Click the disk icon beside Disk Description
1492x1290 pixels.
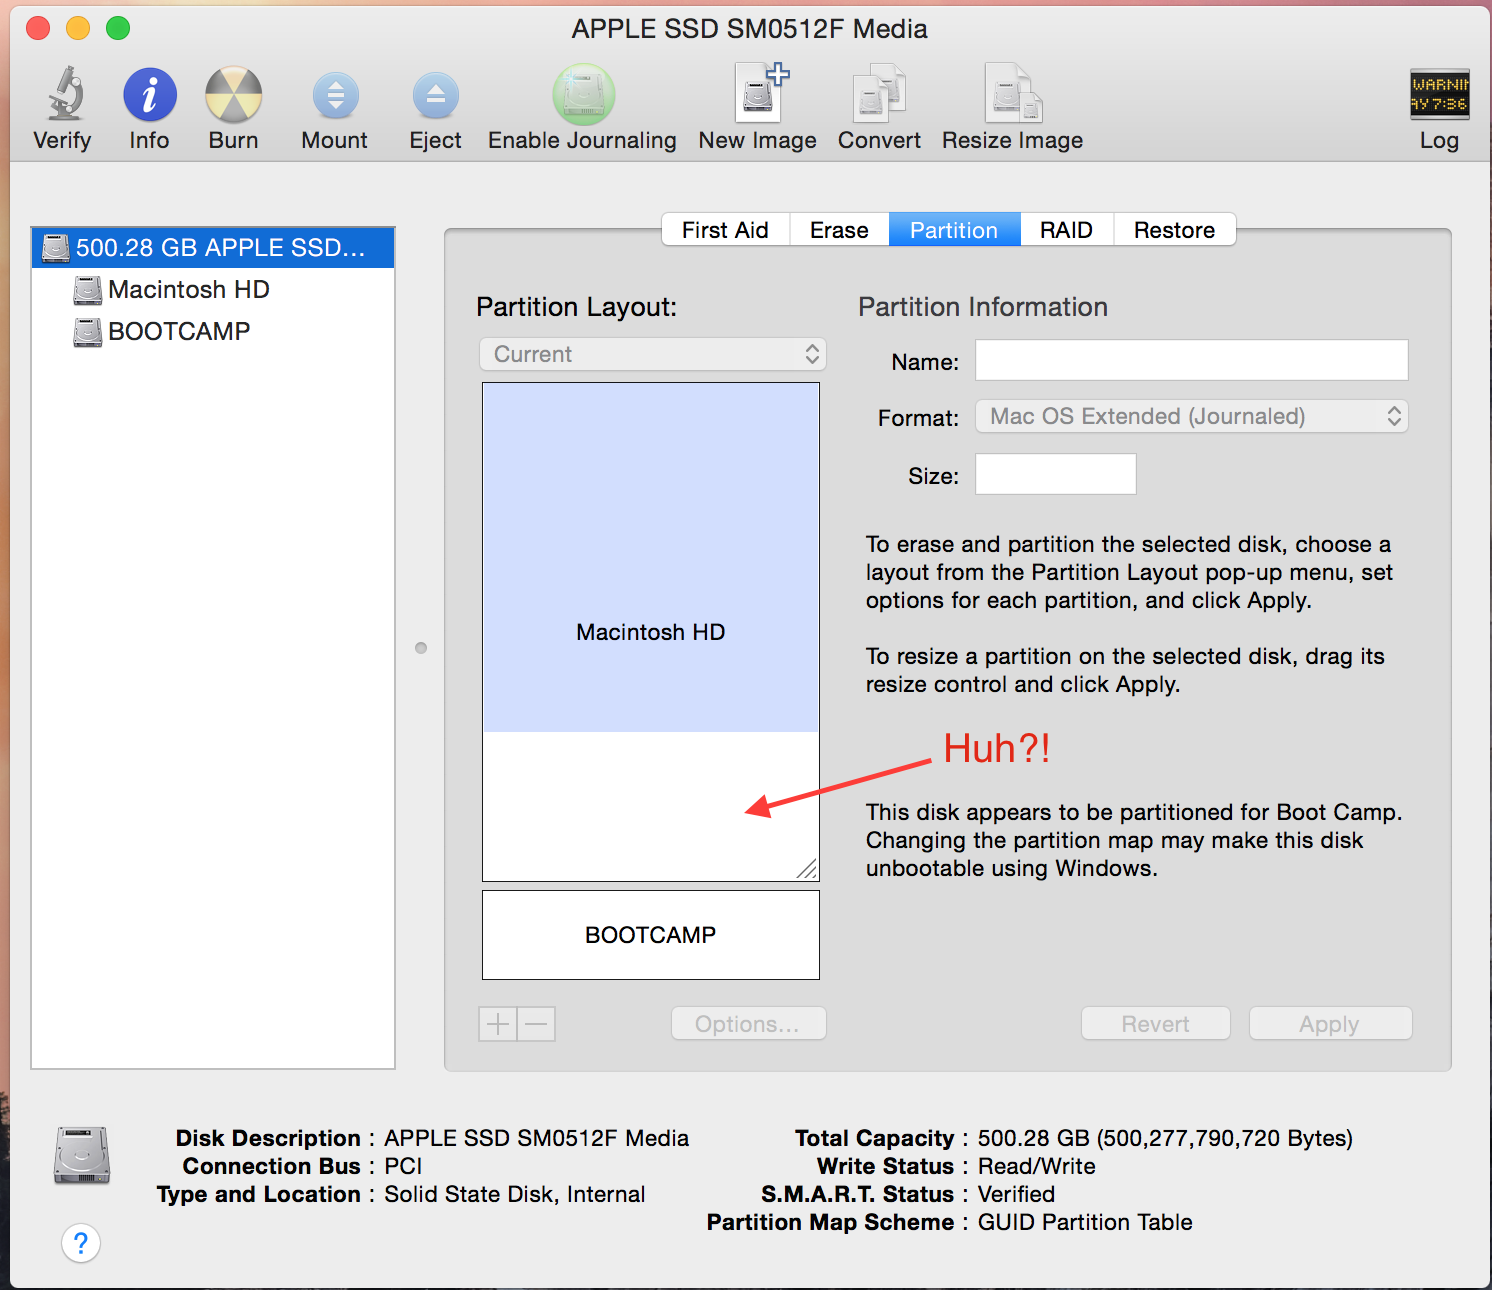[x=82, y=1156]
